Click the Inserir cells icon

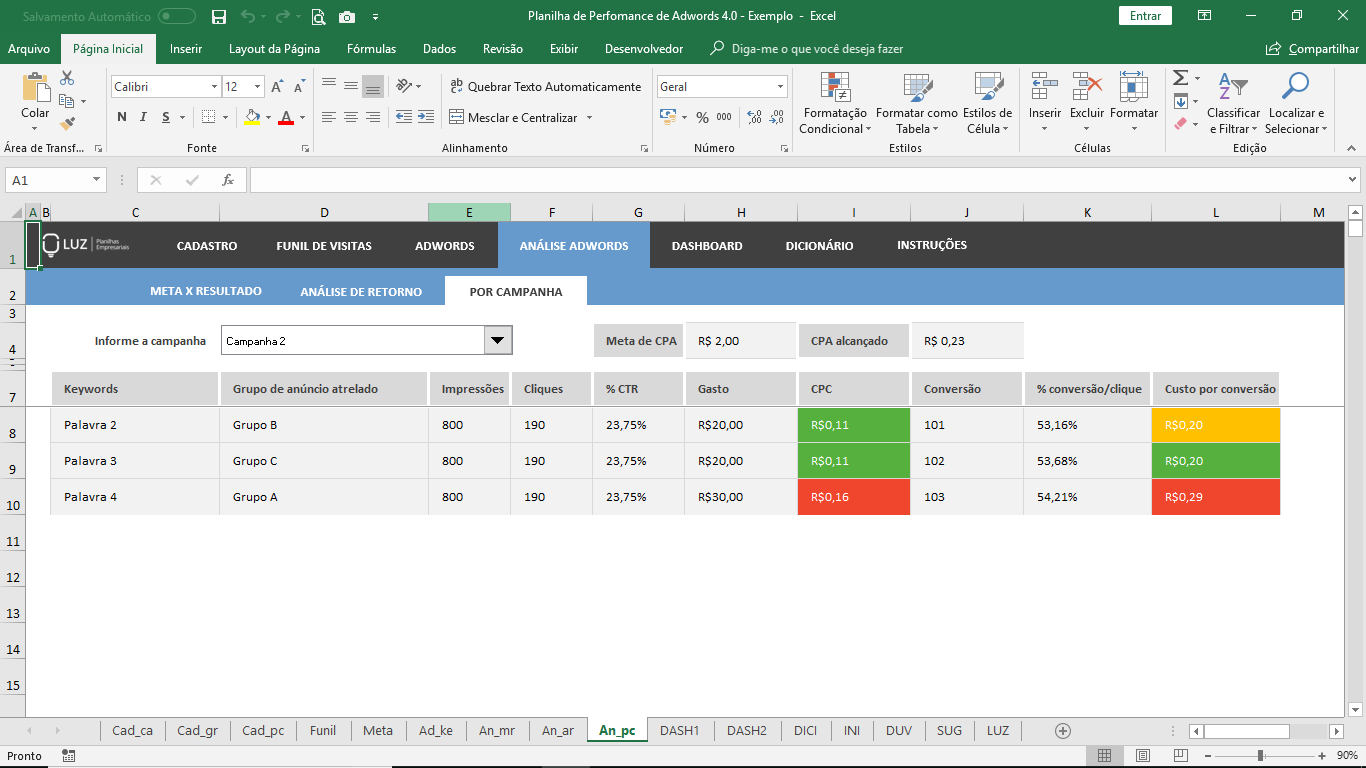1045,88
